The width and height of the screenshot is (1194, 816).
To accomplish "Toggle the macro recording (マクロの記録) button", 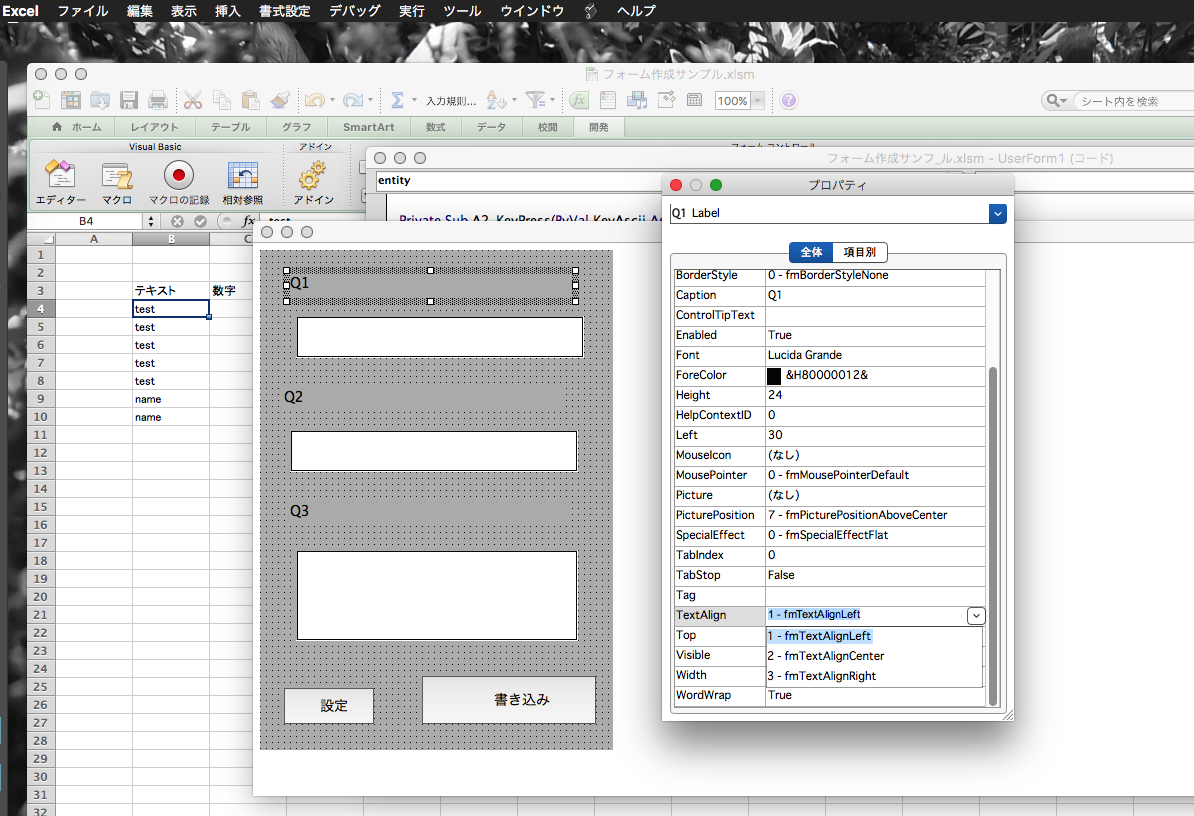I will tap(179, 177).
